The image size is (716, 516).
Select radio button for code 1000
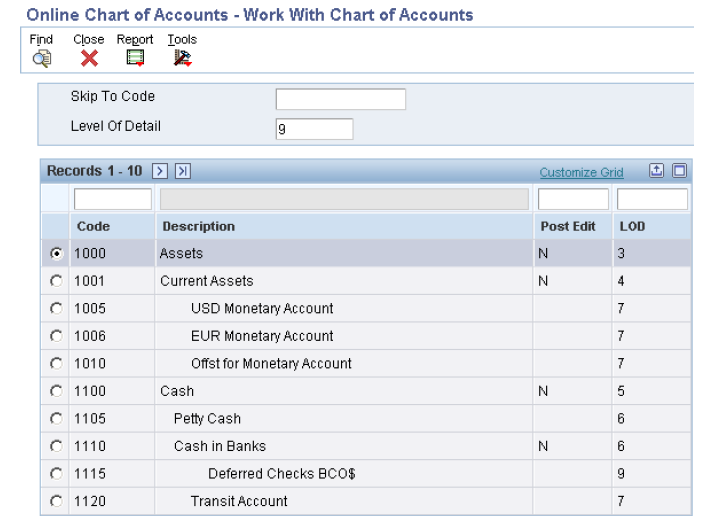coord(56,253)
